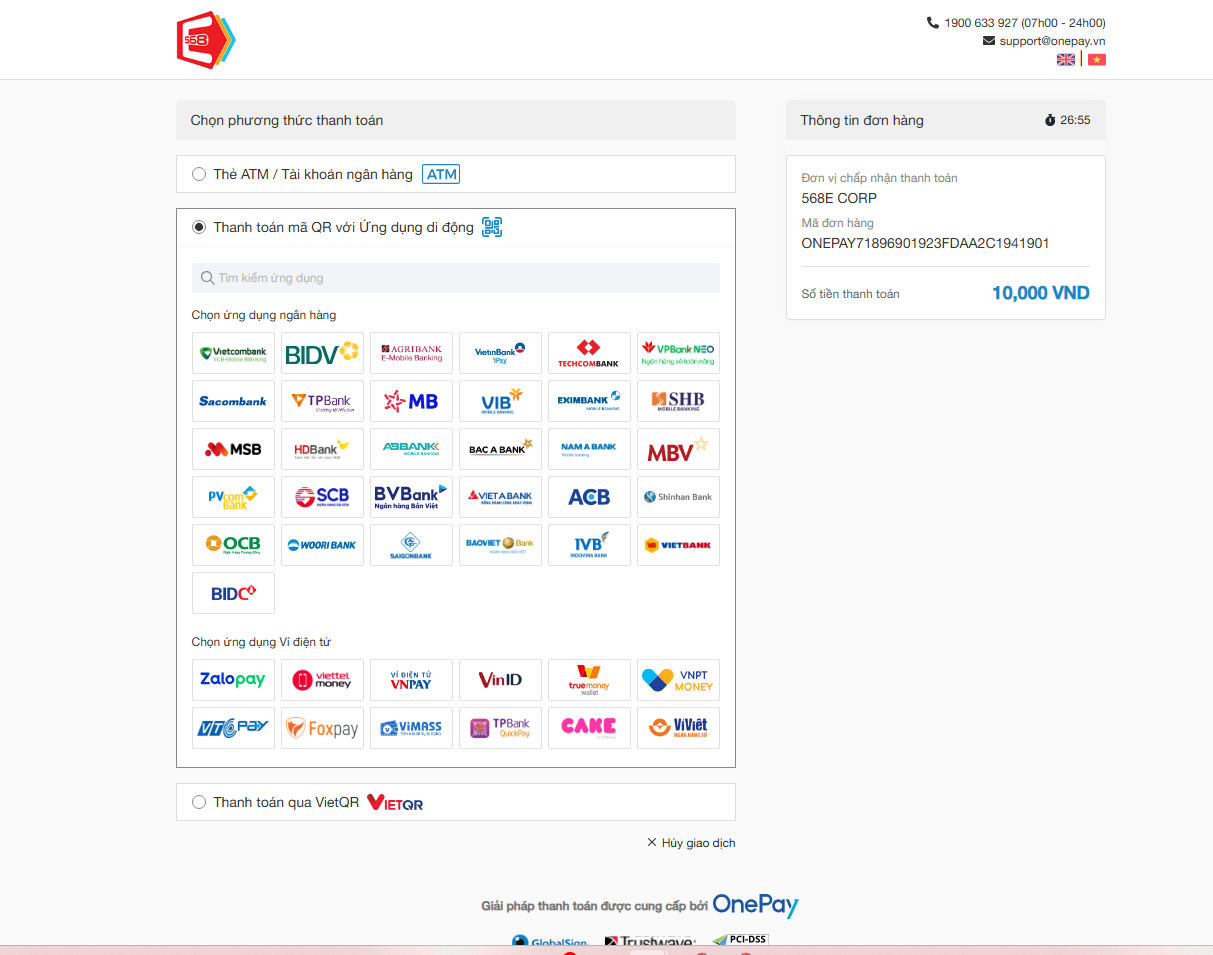Choose the HDBank tile
The height and width of the screenshot is (955, 1213).
(322, 449)
